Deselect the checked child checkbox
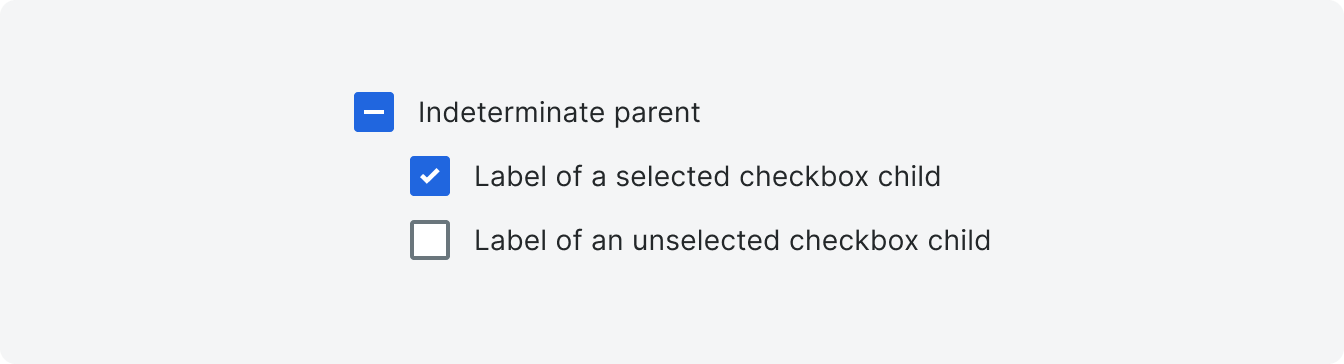Screen dimensions: 1344x364 [x=430, y=176]
